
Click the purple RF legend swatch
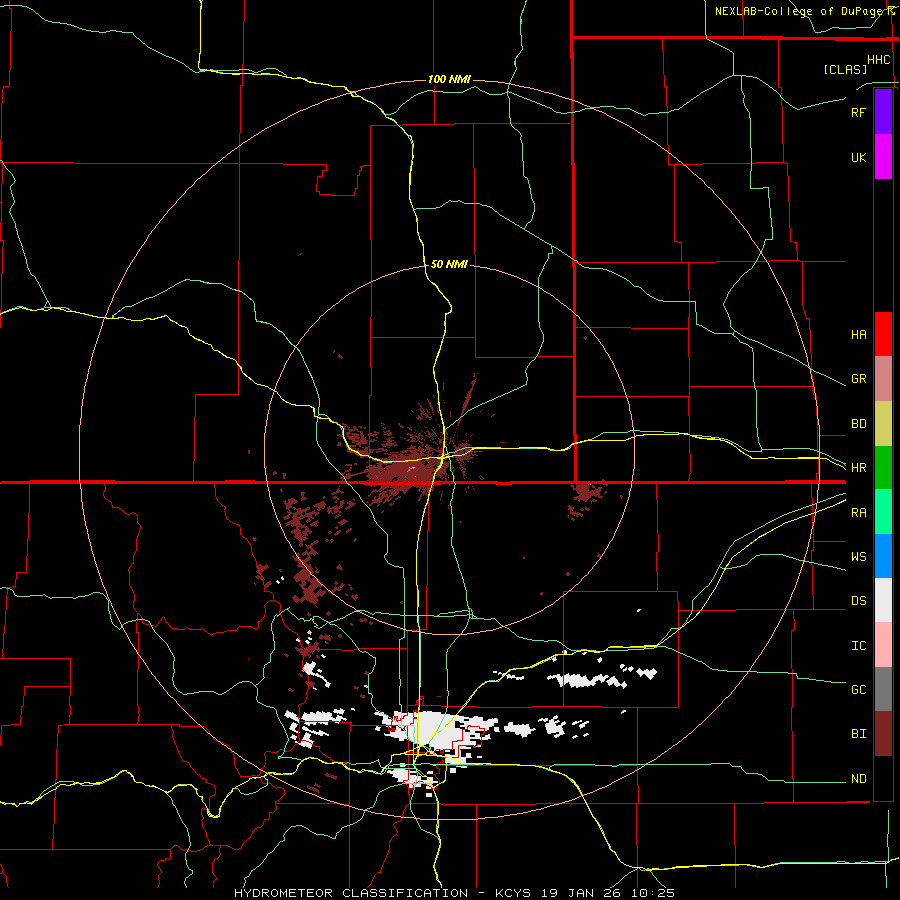click(x=883, y=112)
